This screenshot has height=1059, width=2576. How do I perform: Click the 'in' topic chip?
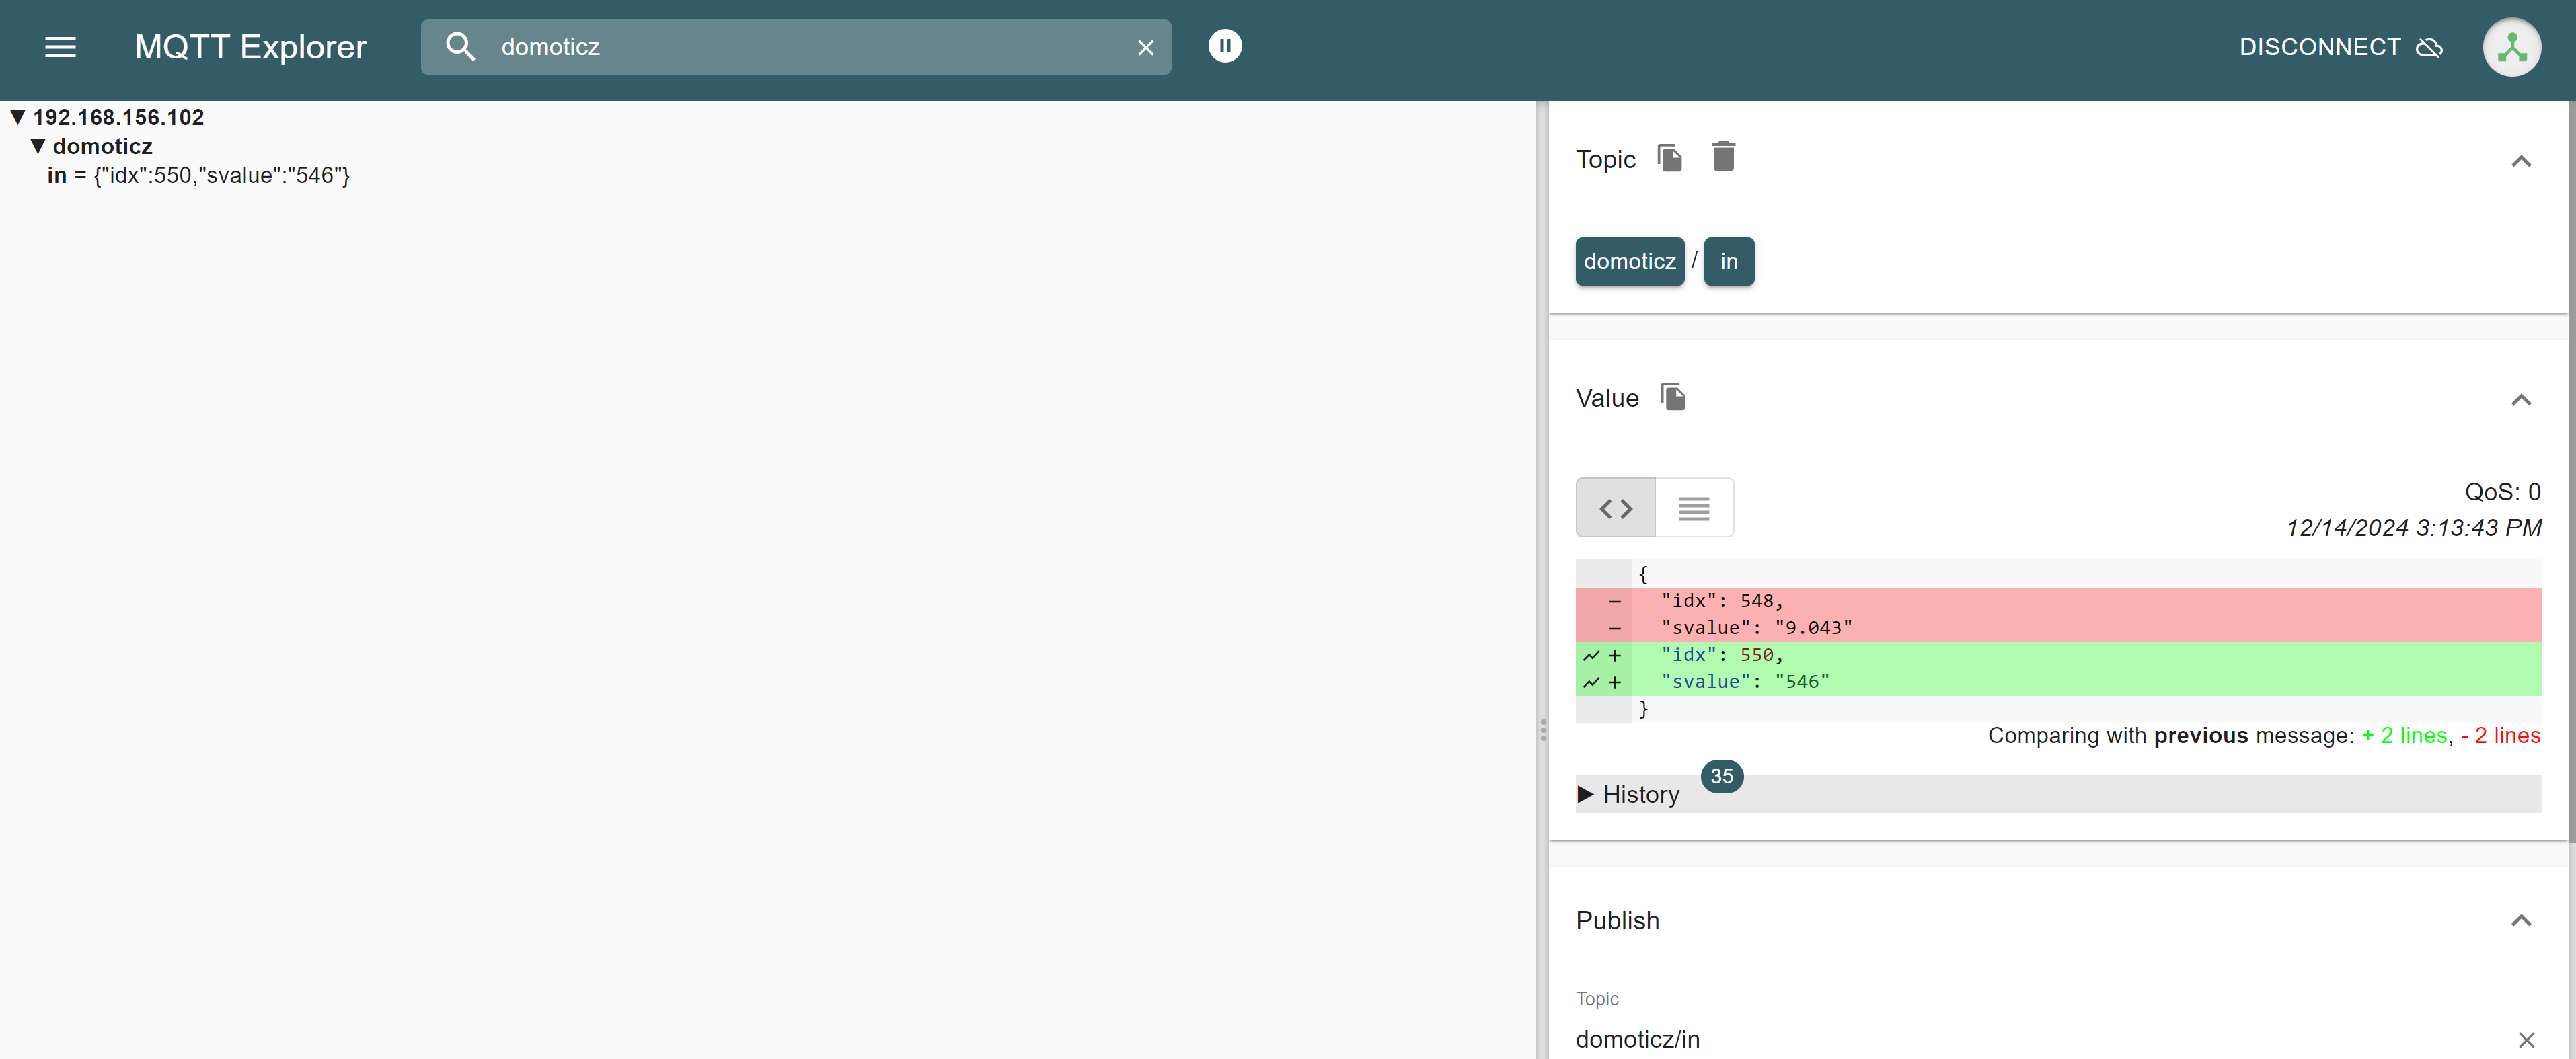click(x=1728, y=261)
